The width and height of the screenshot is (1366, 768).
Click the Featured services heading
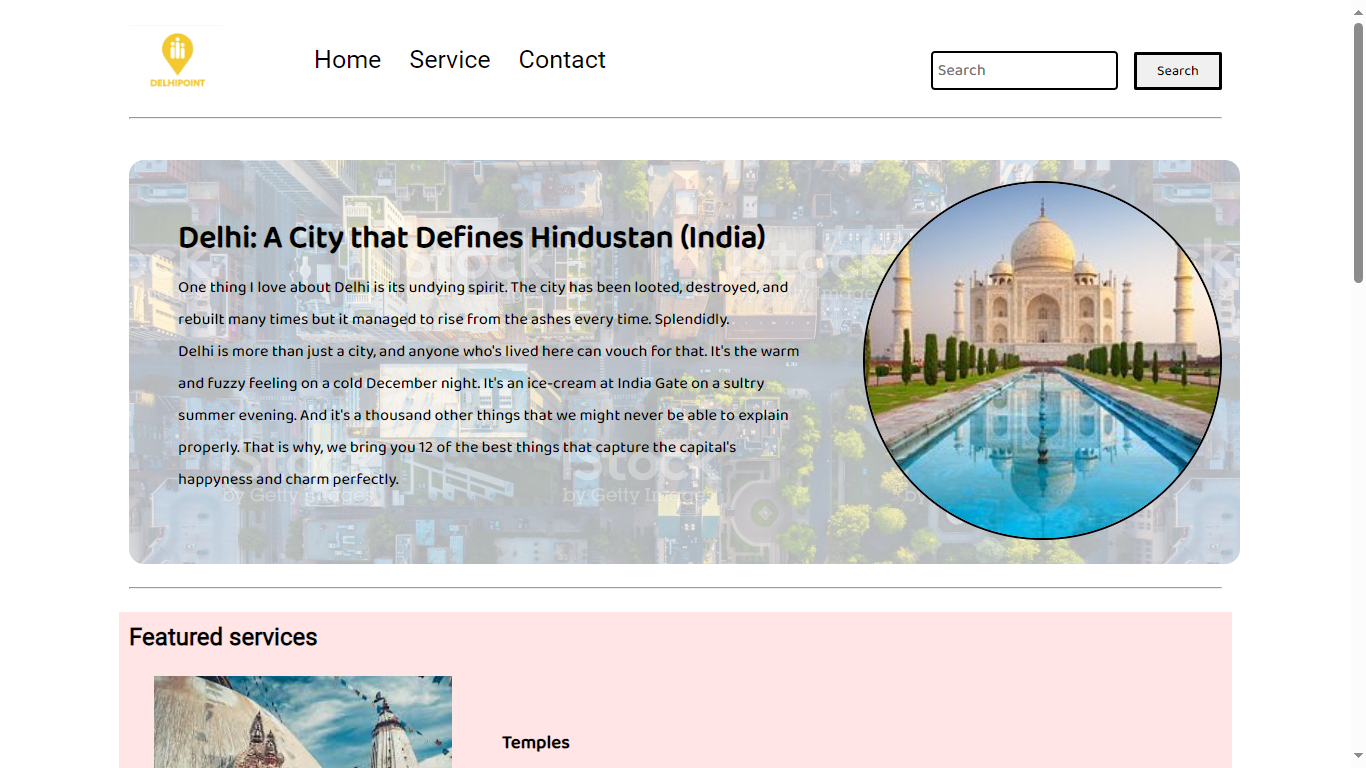pos(223,637)
